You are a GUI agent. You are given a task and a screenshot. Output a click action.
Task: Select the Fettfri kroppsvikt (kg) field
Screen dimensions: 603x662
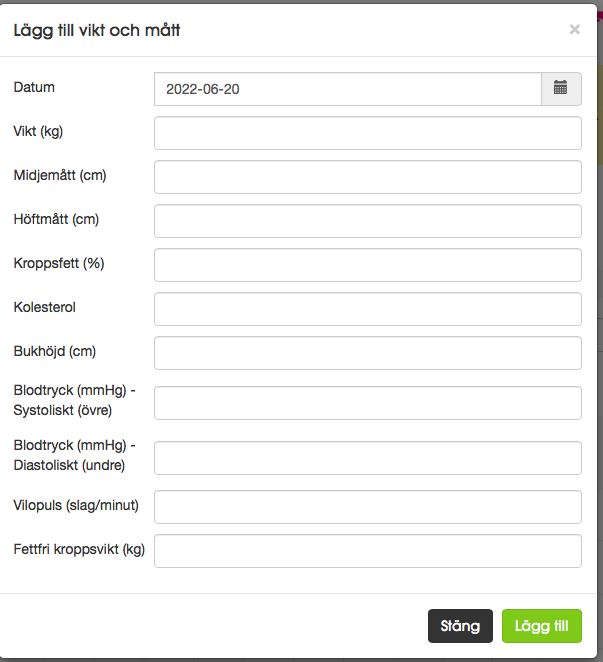[x=368, y=551]
